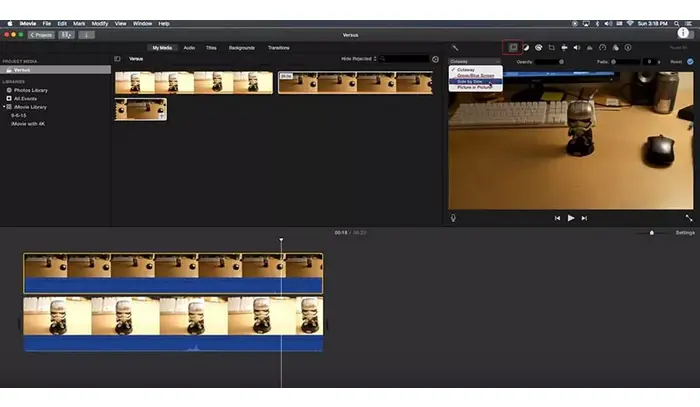Click the voiceover microphone icon

tap(453, 218)
